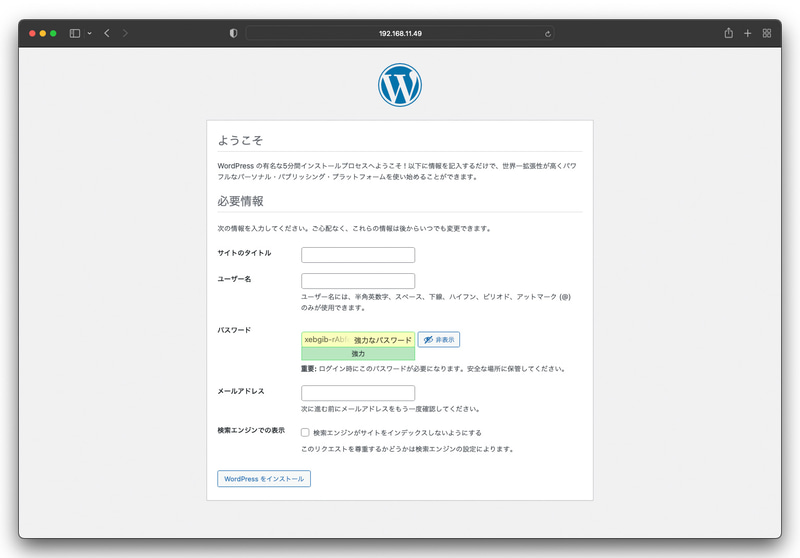The width and height of the screenshot is (800, 558).
Task: Go back with the left arrow
Action: [107, 33]
